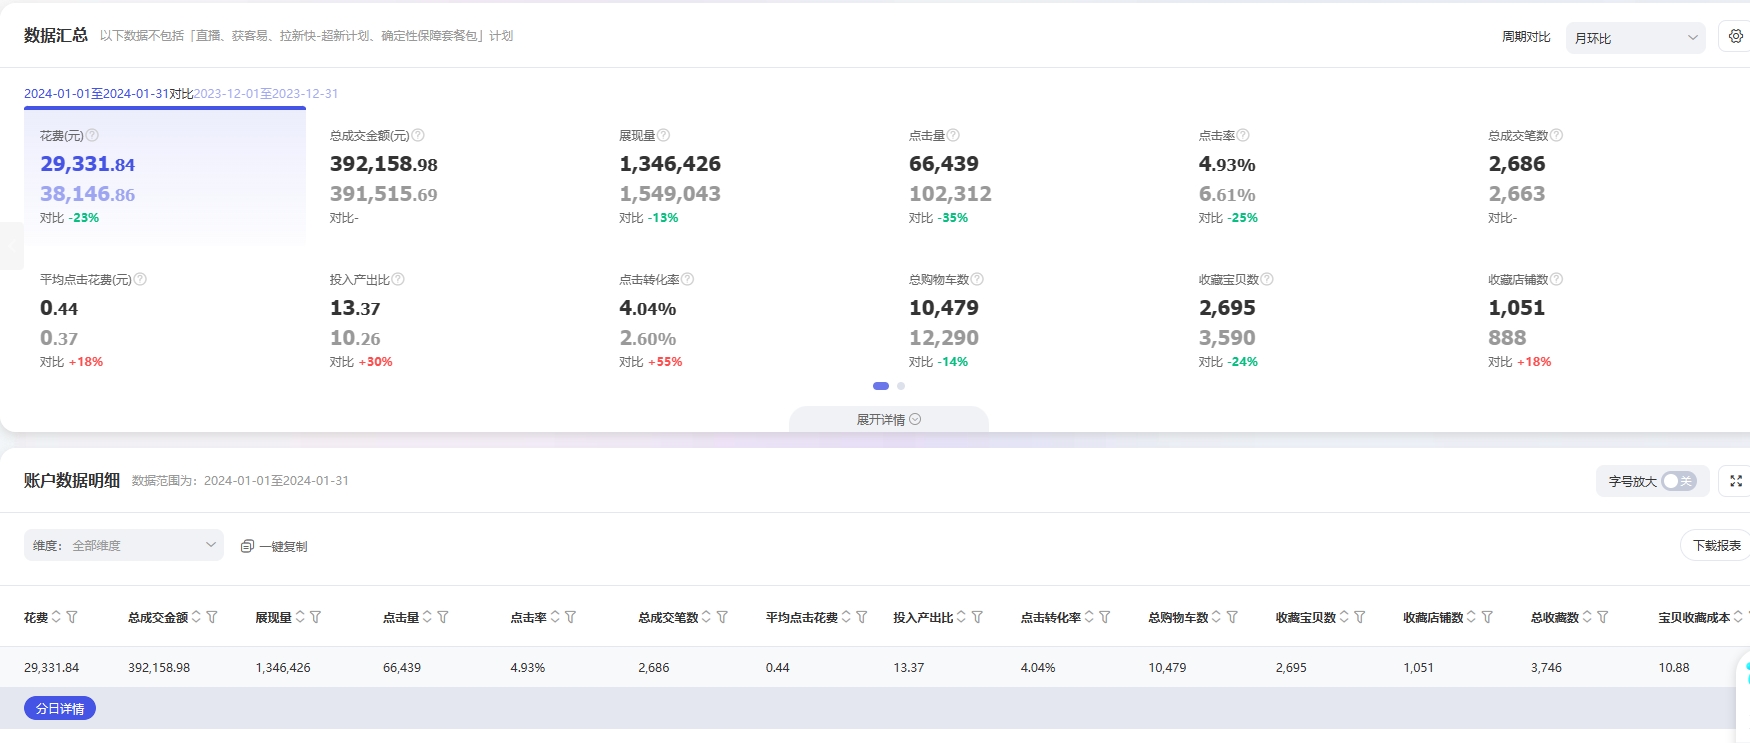Click the help icon beside 点击转化率 metric
The height and width of the screenshot is (743, 1750).
point(687,280)
